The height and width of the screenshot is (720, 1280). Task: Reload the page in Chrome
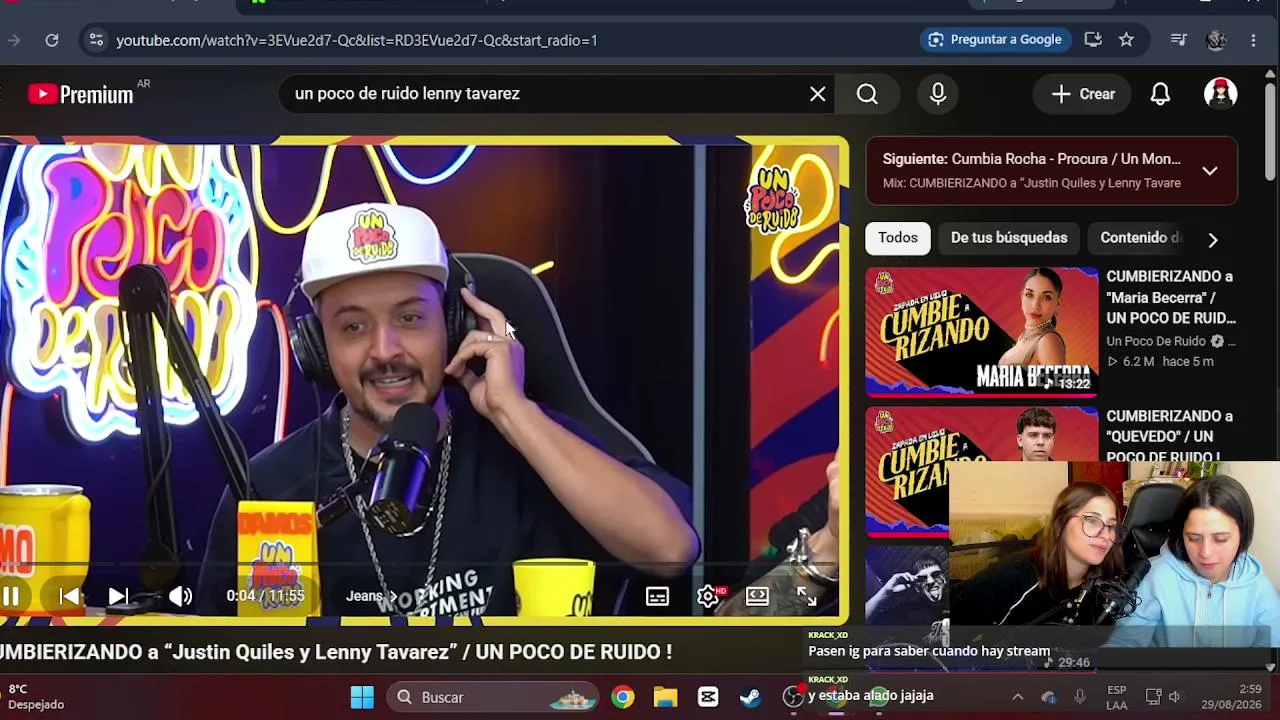tap(52, 40)
